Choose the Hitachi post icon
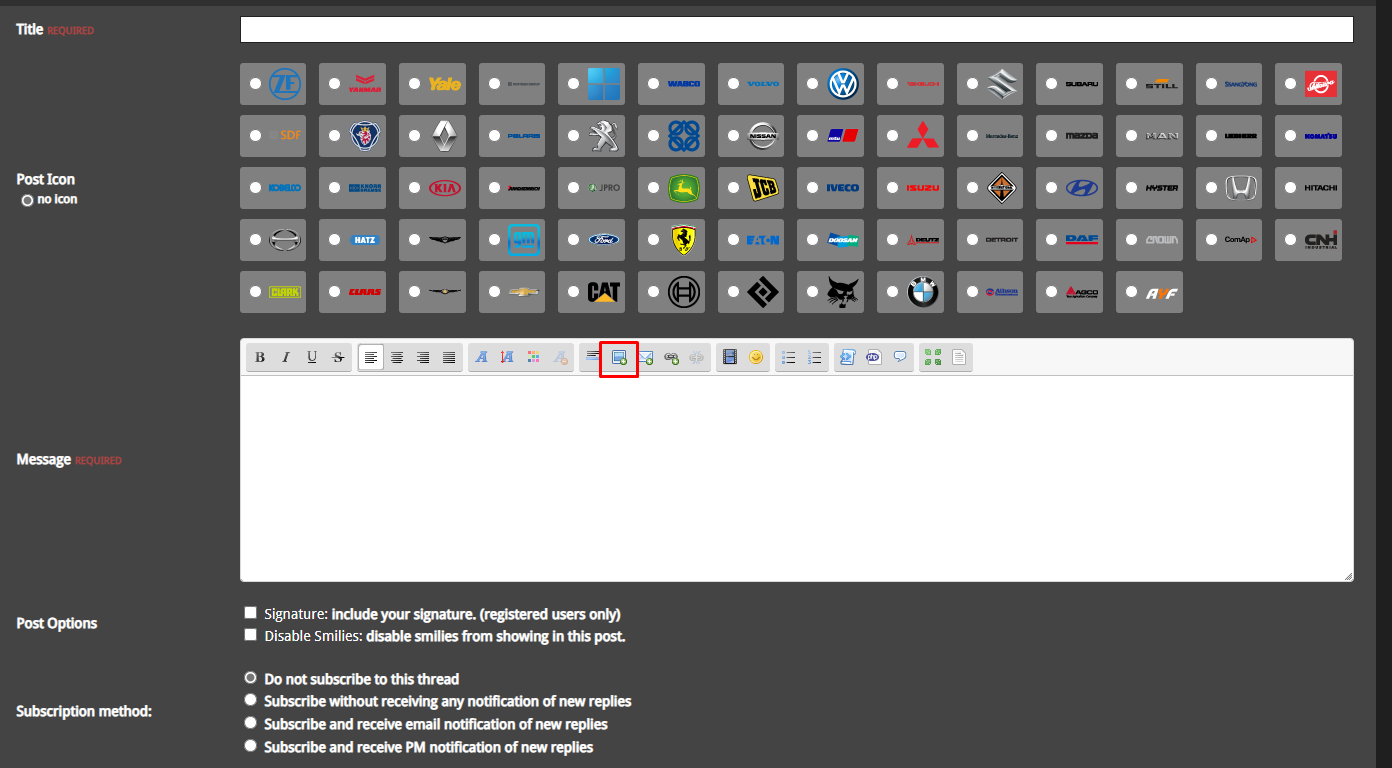The width and height of the screenshot is (1392, 768). 1291,188
